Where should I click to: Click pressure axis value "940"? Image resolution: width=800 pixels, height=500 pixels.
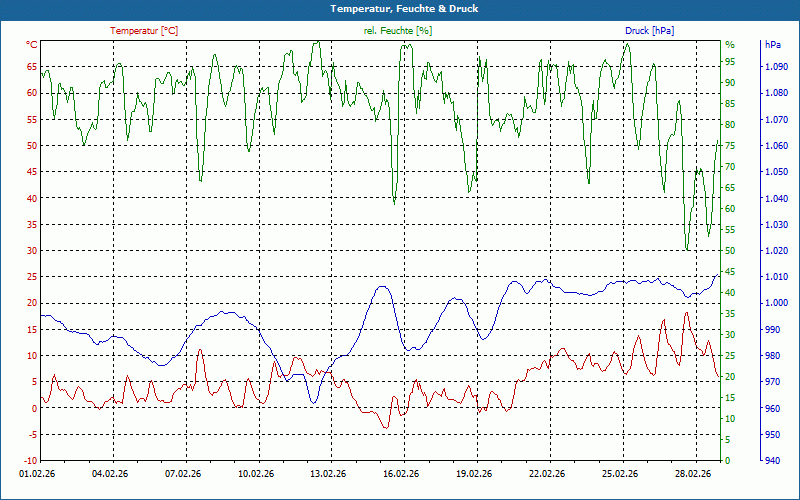click(772, 461)
